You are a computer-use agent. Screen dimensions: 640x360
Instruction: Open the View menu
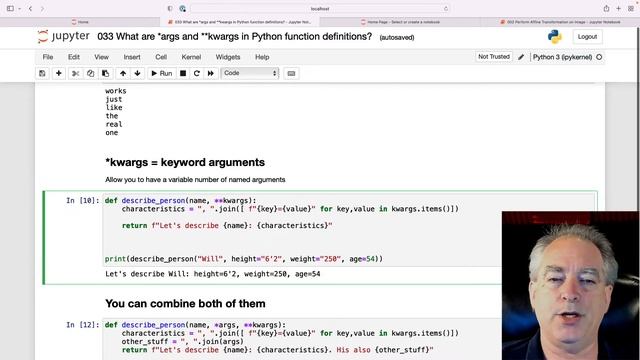click(101, 57)
